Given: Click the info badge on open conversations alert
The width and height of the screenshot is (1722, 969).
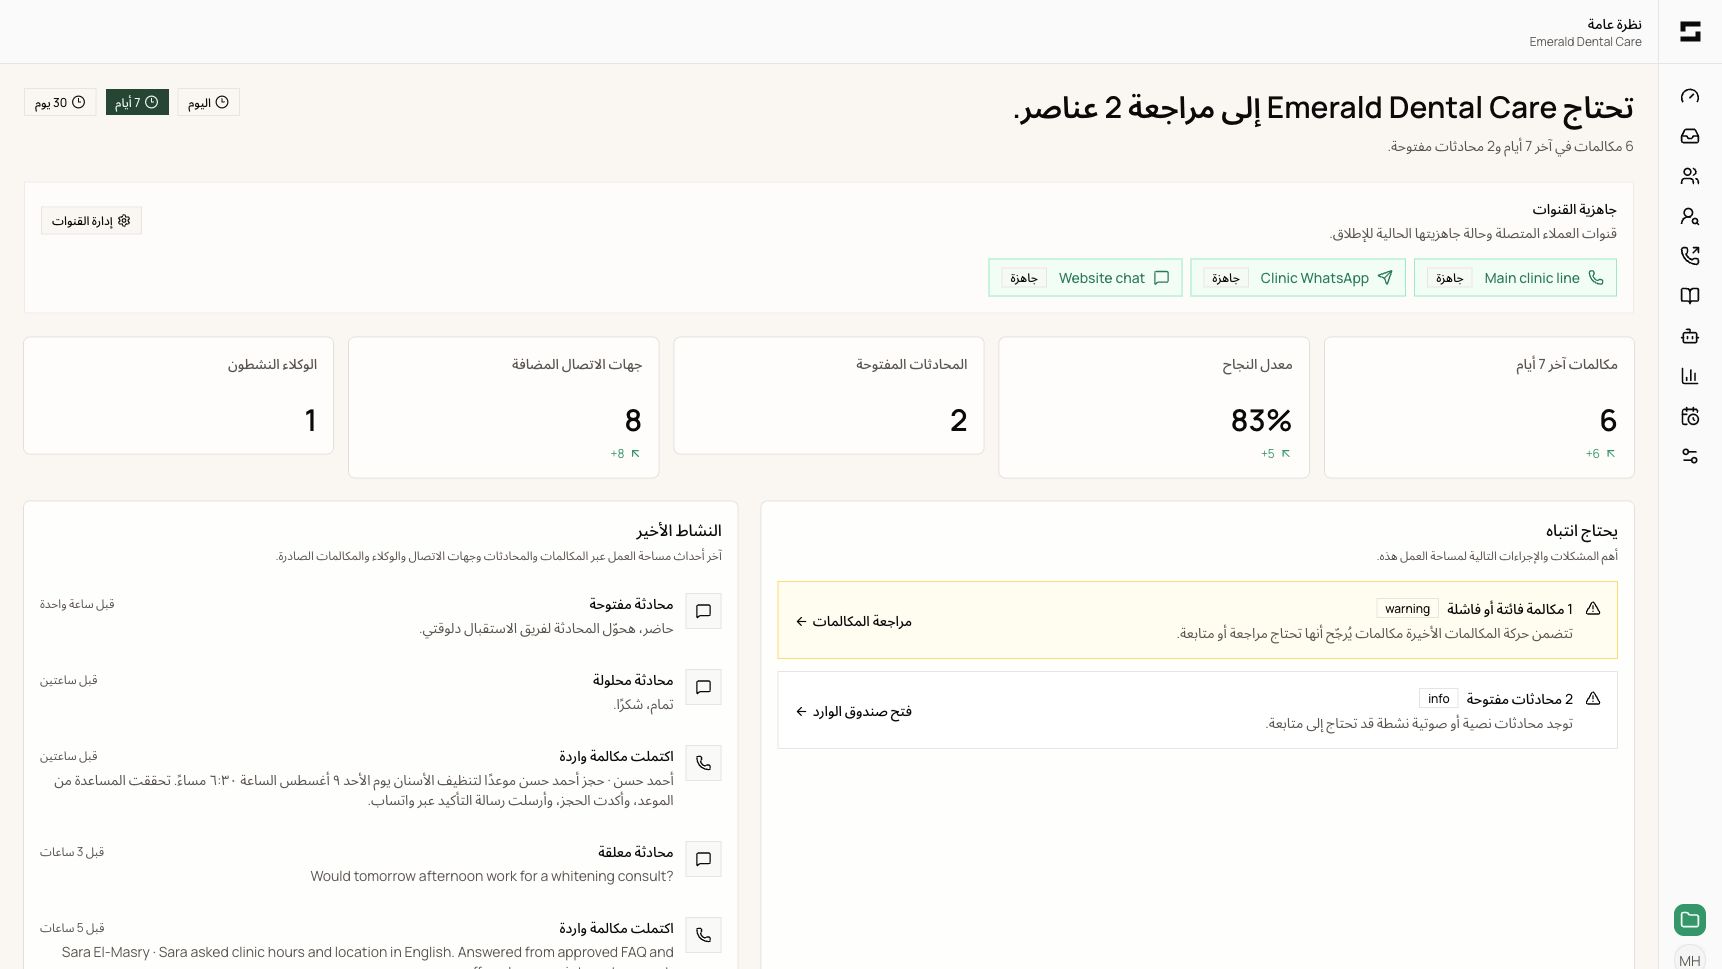Looking at the screenshot, I should tap(1438, 699).
